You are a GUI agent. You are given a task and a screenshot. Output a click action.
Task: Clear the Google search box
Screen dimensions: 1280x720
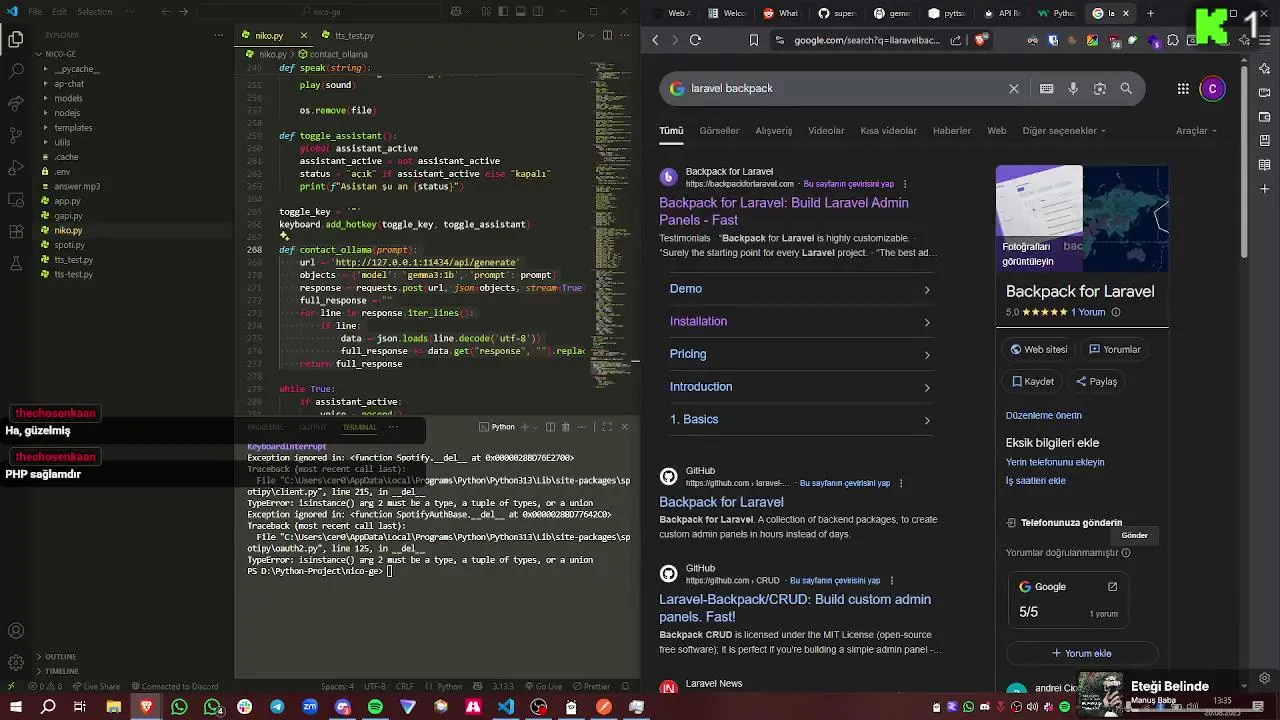pos(1013,88)
